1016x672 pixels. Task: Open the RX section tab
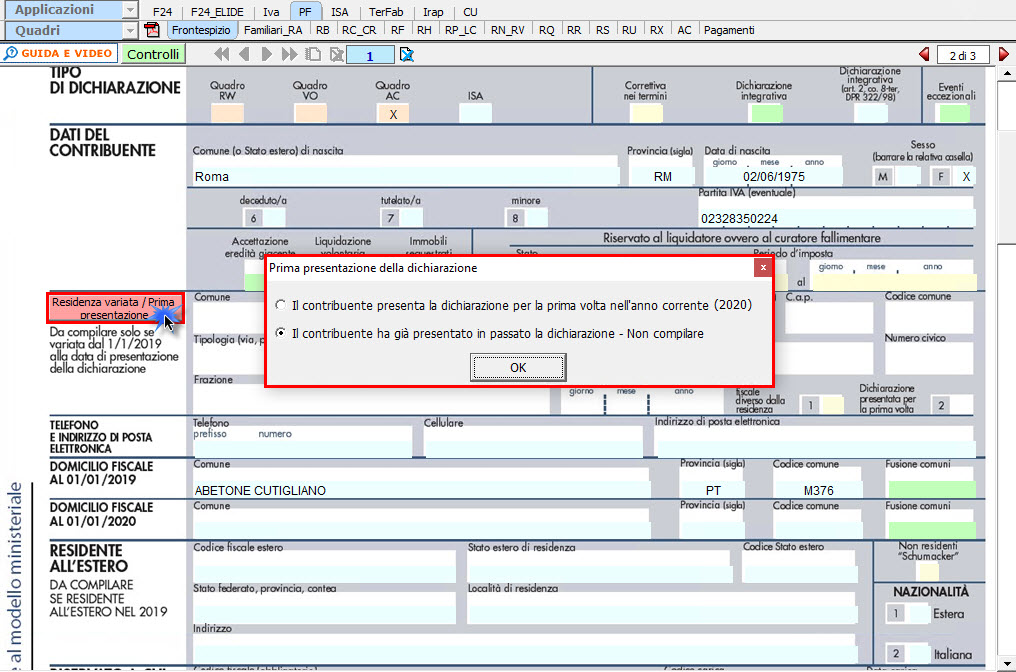(x=656, y=30)
